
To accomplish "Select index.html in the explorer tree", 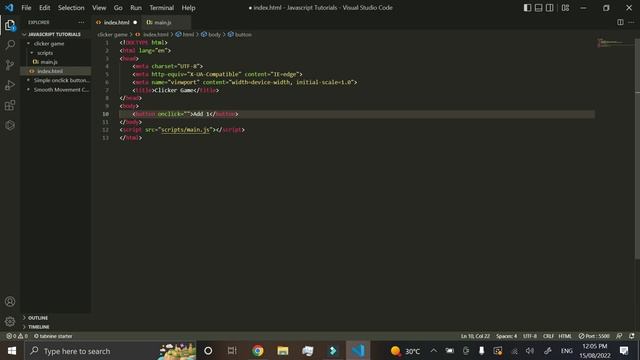I will pos(50,71).
